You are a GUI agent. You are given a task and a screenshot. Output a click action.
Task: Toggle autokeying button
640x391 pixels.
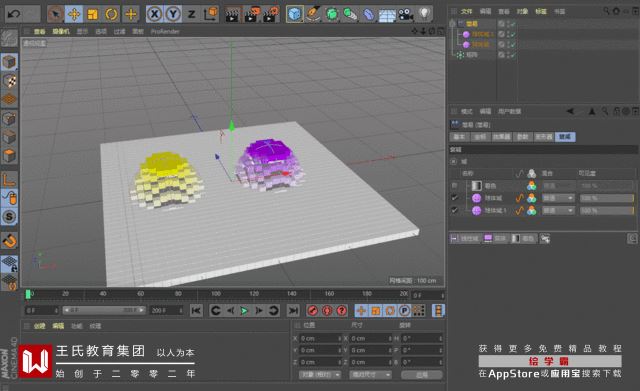(327, 311)
